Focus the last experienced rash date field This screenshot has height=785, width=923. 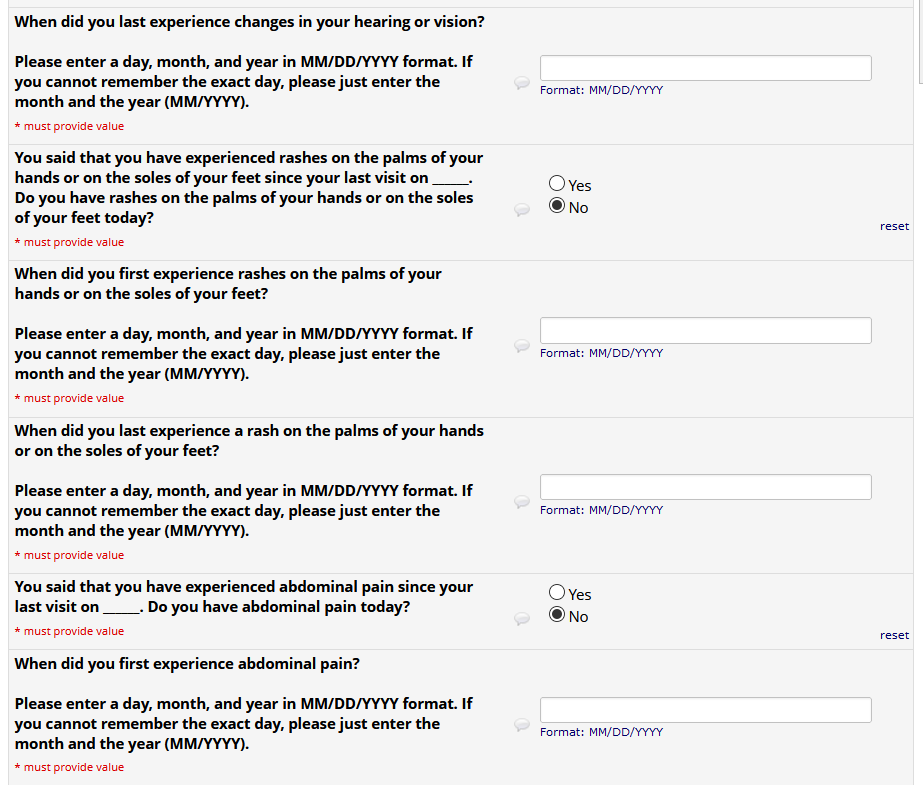point(705,487)
